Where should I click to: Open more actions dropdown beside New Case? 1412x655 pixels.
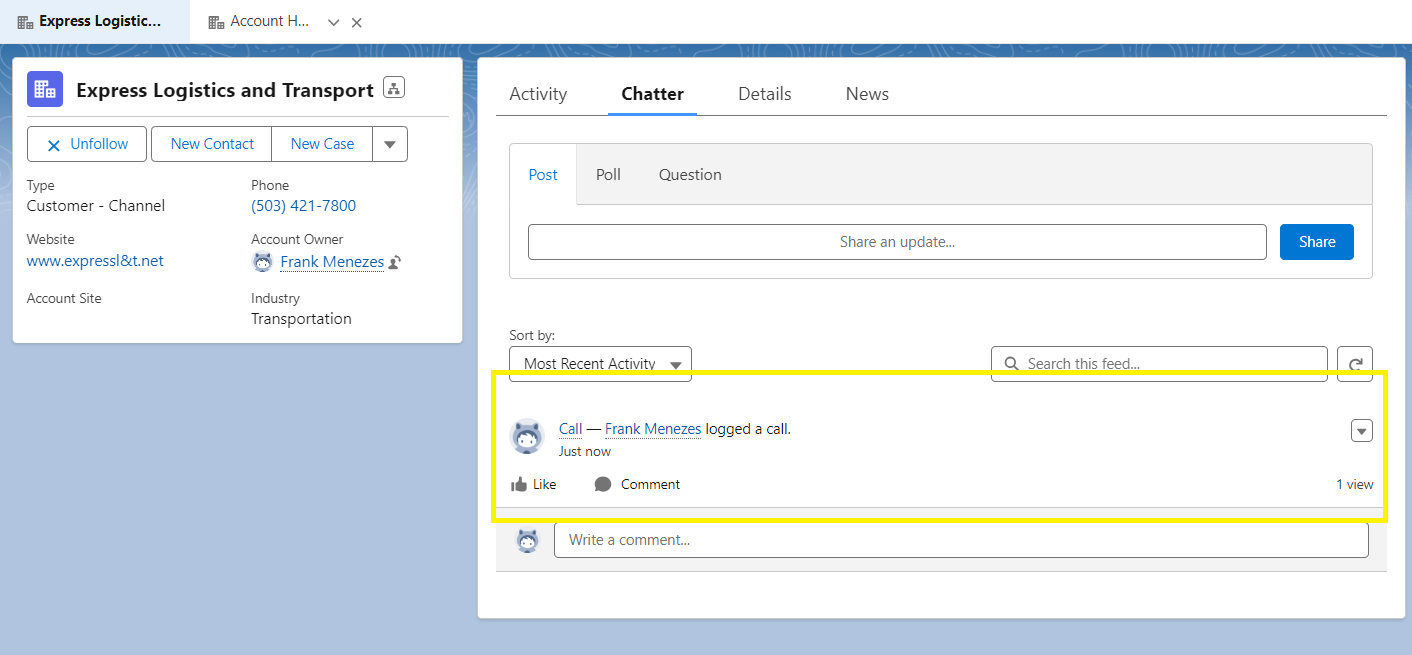[390, 144]
